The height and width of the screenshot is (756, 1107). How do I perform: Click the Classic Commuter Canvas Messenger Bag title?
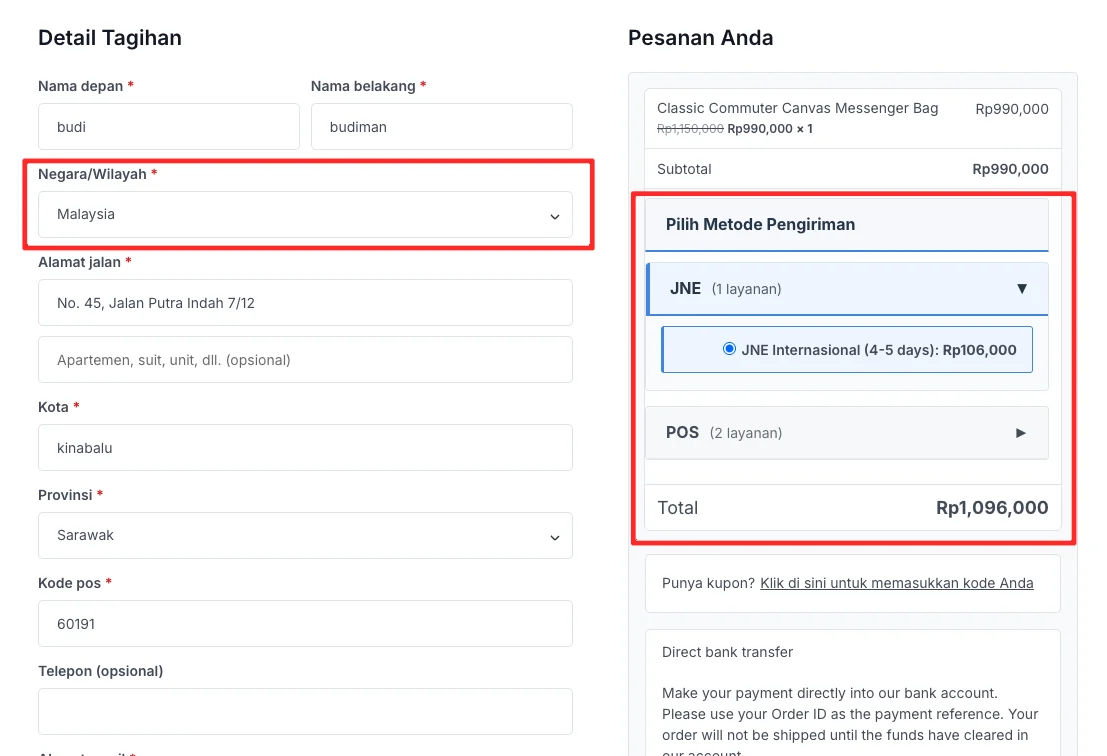[797, 107]
